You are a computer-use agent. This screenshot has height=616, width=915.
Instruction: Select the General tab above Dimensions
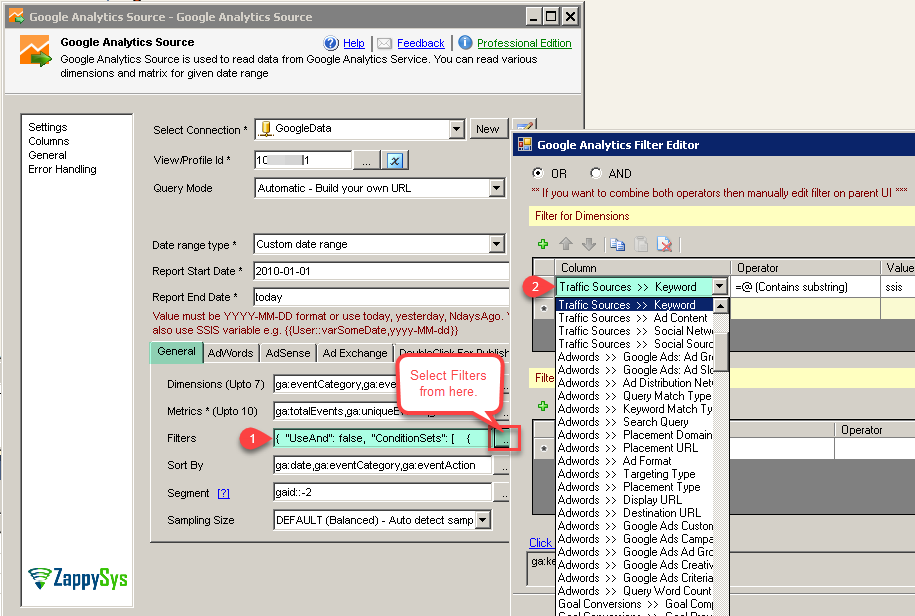pos(176,352)
